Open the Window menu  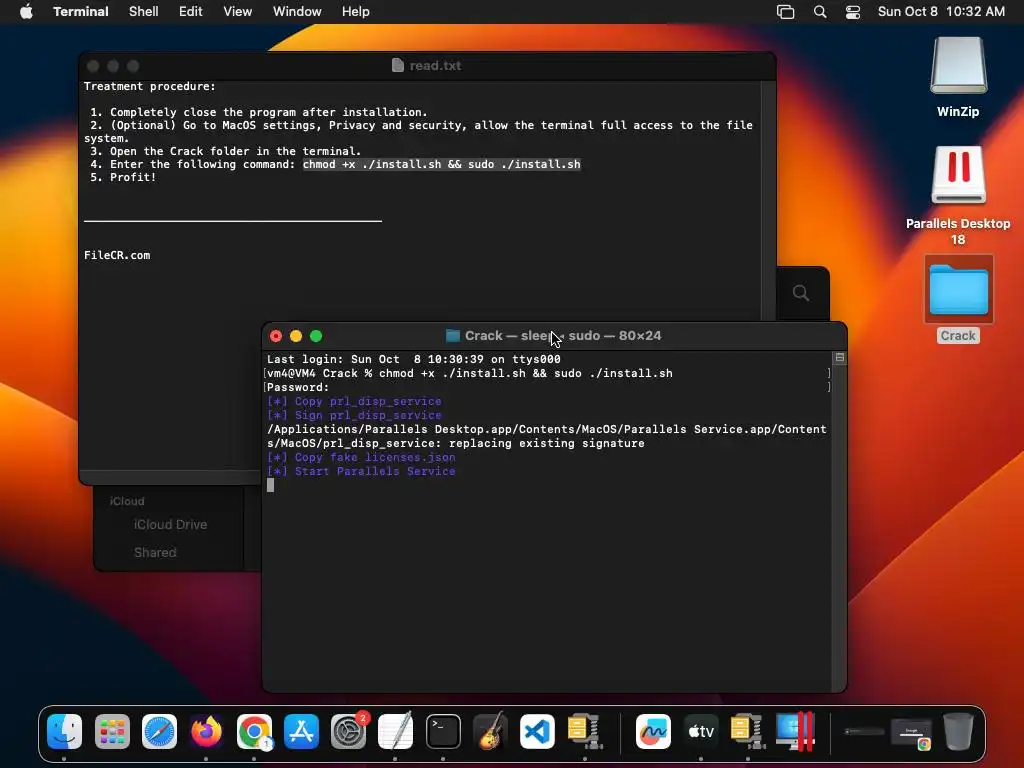[x=297, y=12]
